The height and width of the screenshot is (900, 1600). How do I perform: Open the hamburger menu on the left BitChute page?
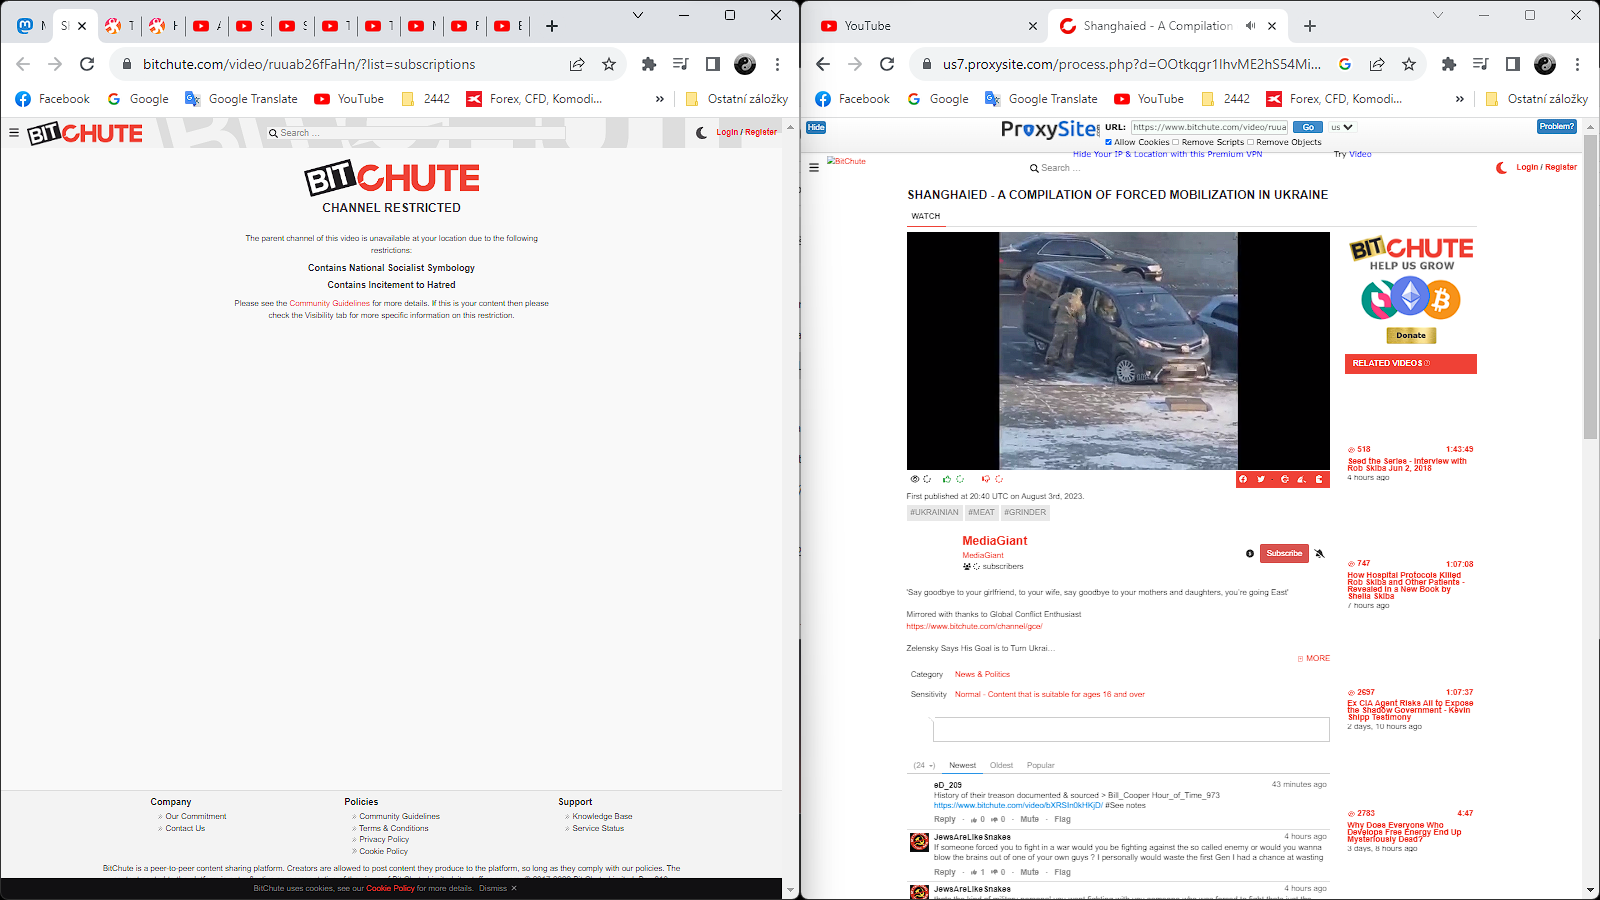tap(14, 132)
